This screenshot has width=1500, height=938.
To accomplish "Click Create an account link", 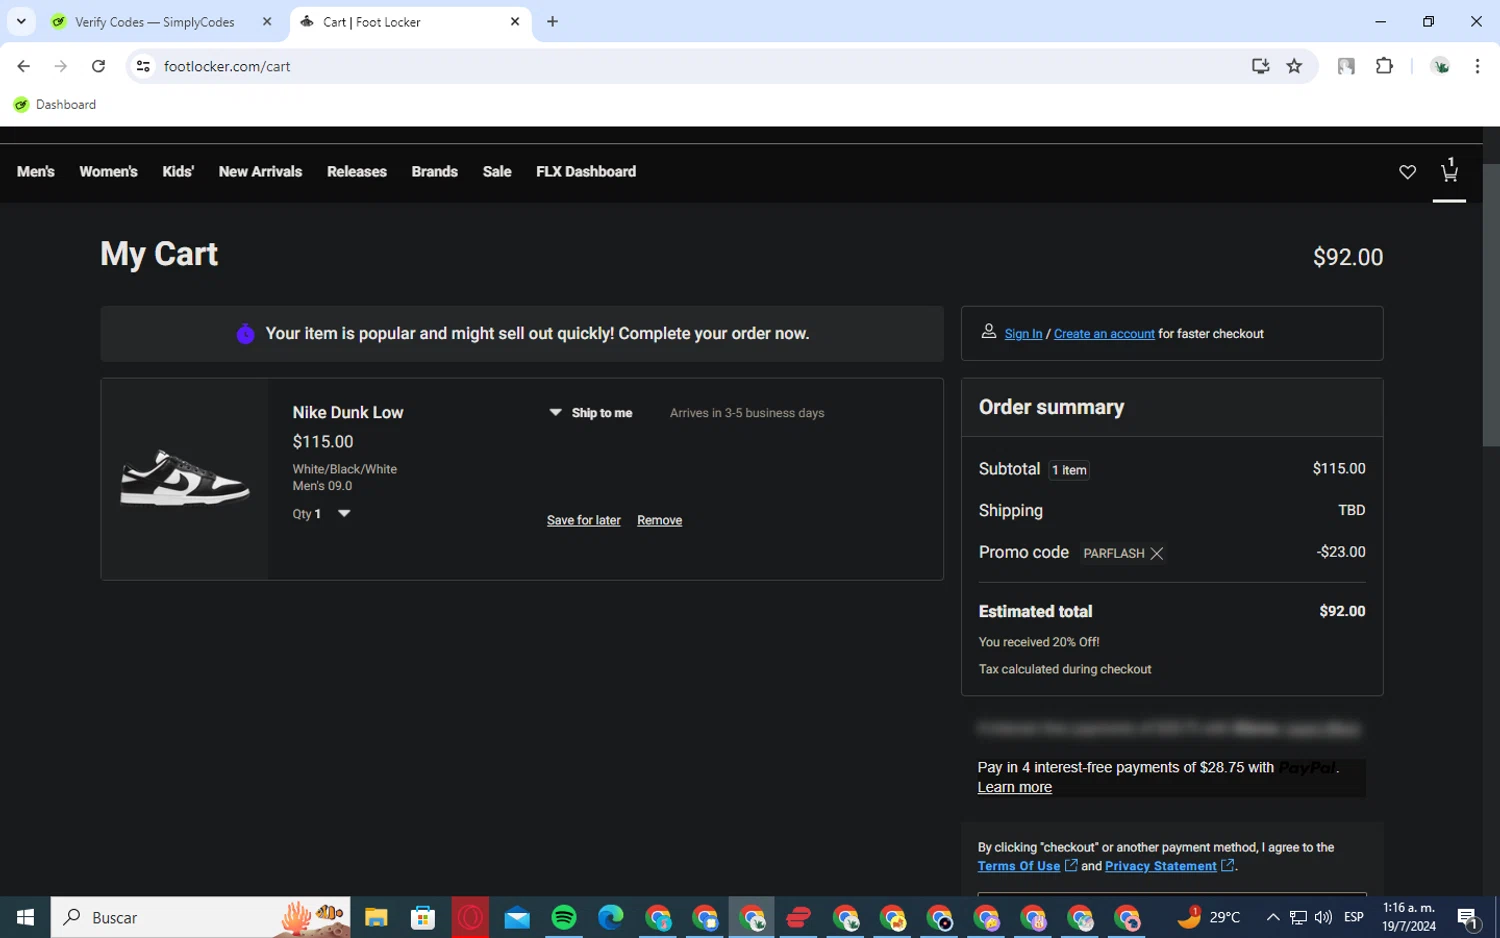I will coord(1104,334).
